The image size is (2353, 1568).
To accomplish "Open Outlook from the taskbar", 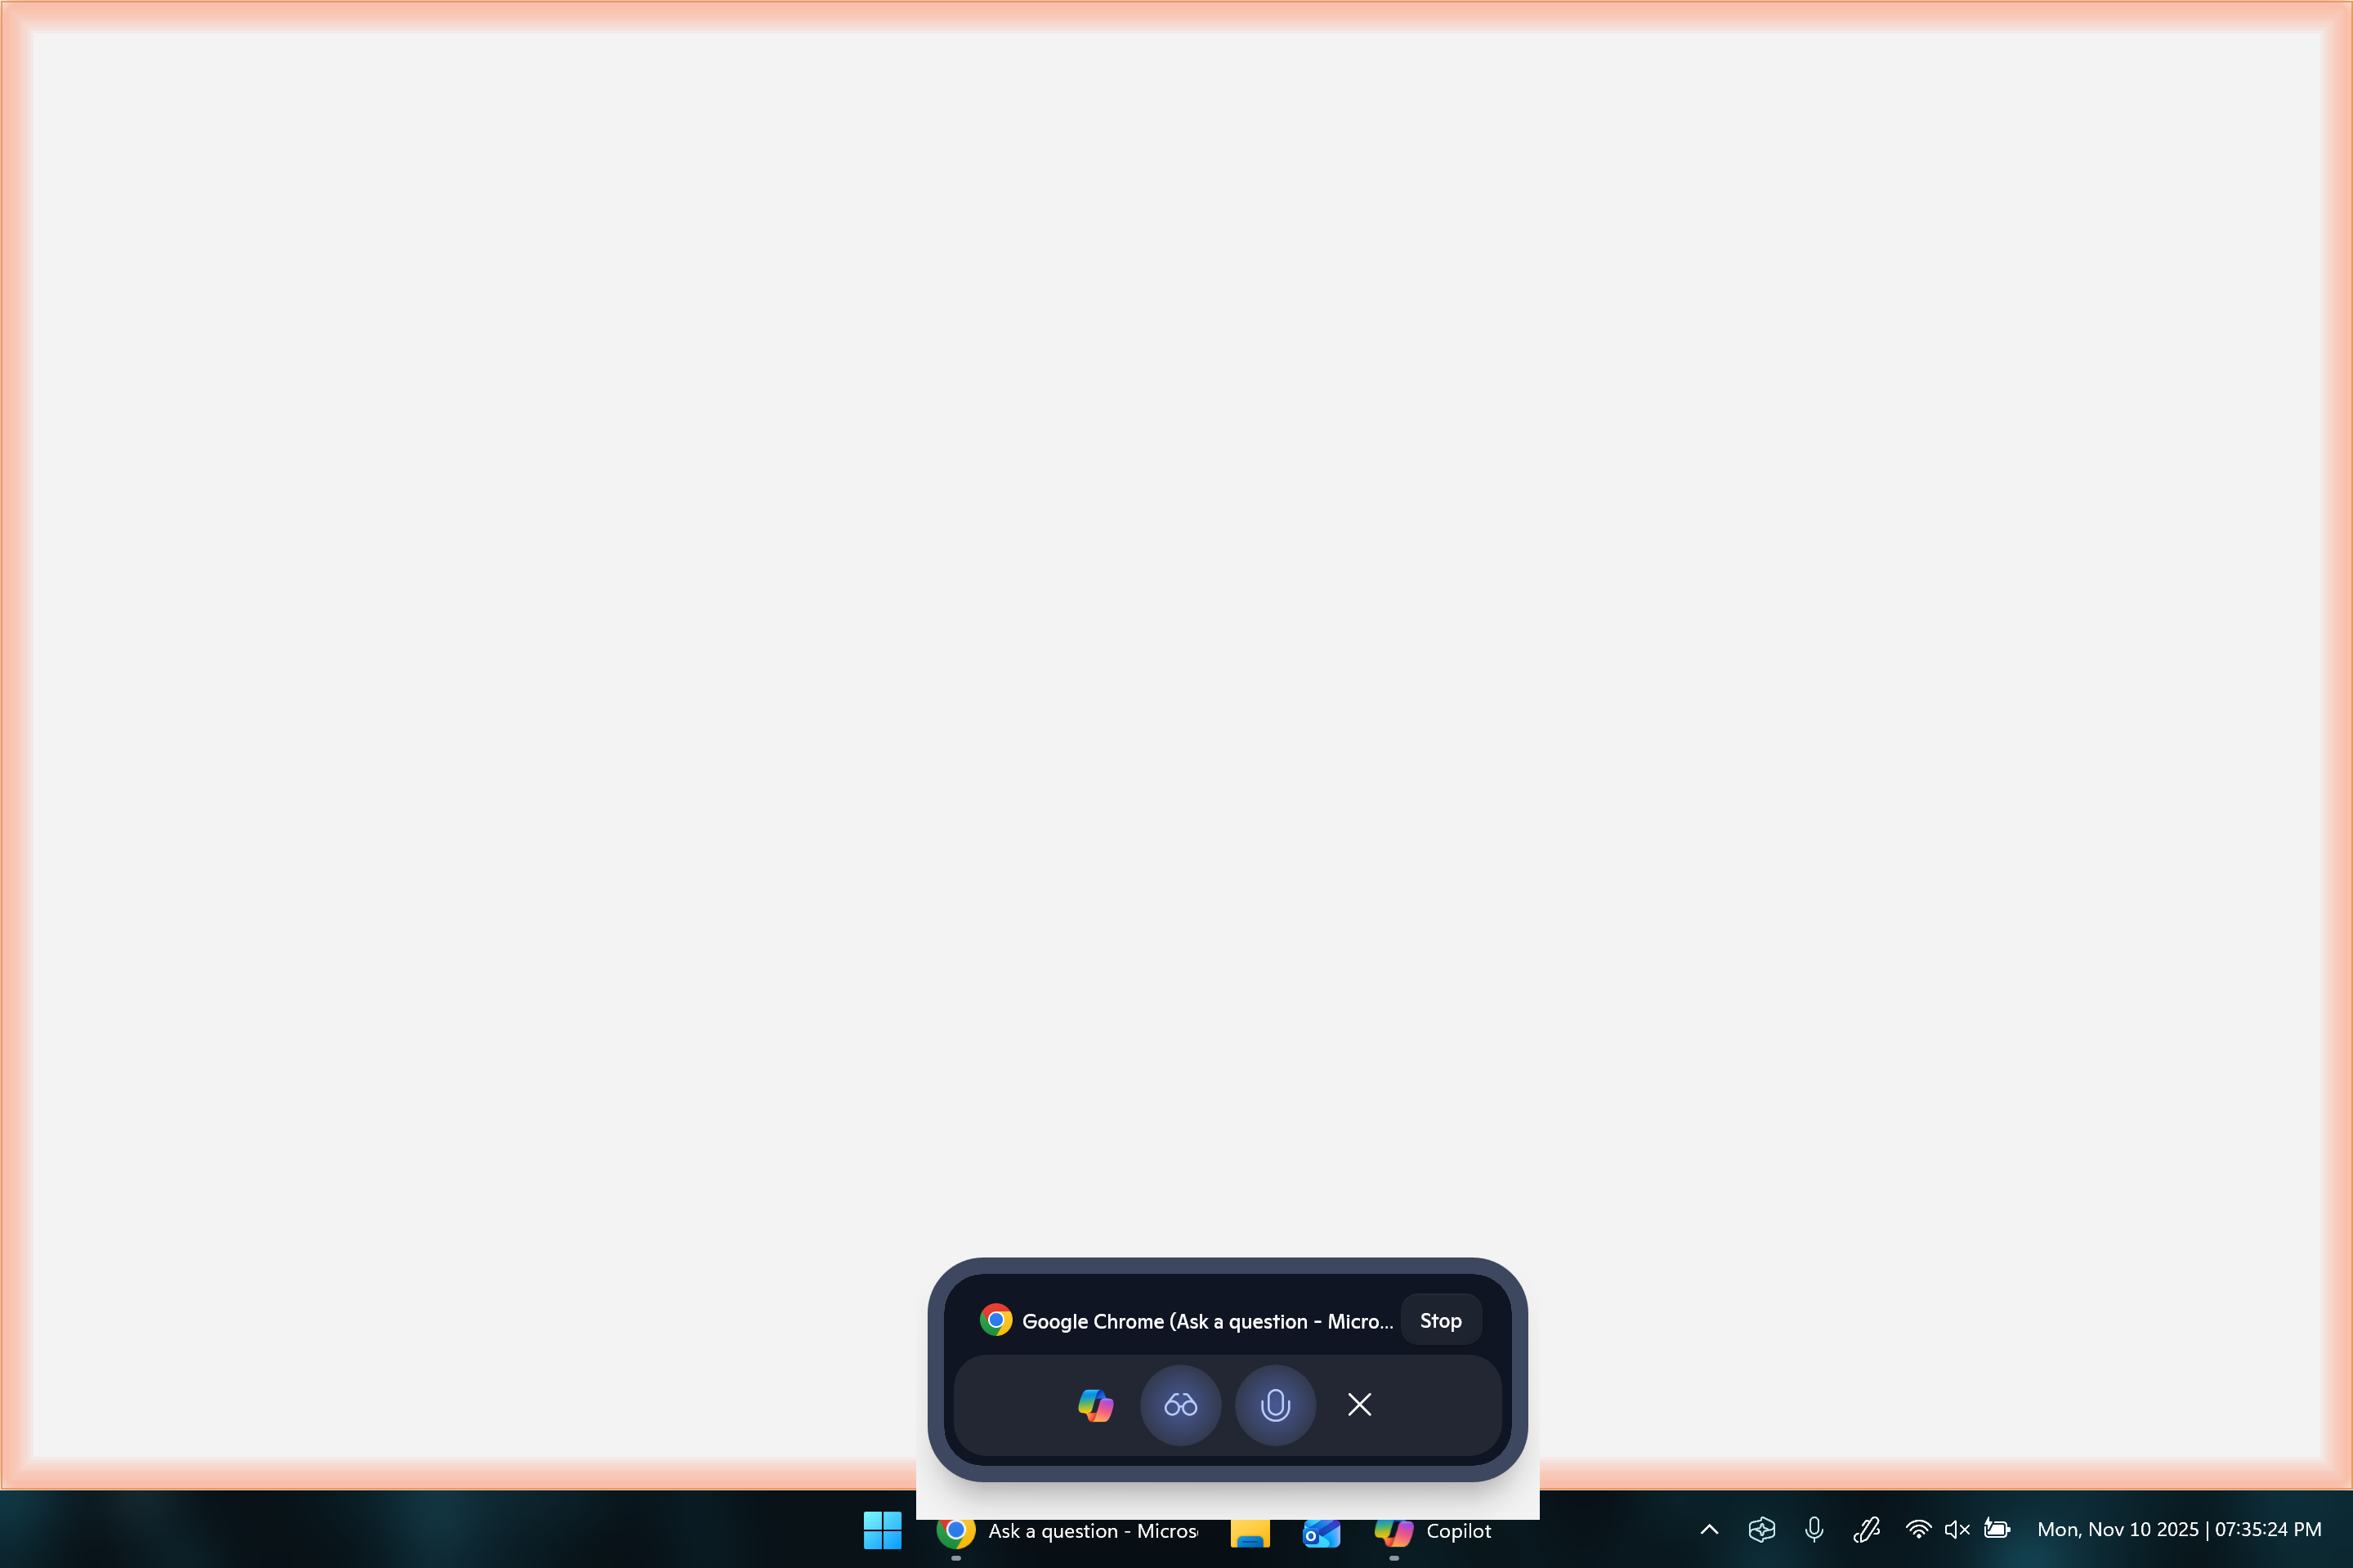I will [x=1321, y=1531].
